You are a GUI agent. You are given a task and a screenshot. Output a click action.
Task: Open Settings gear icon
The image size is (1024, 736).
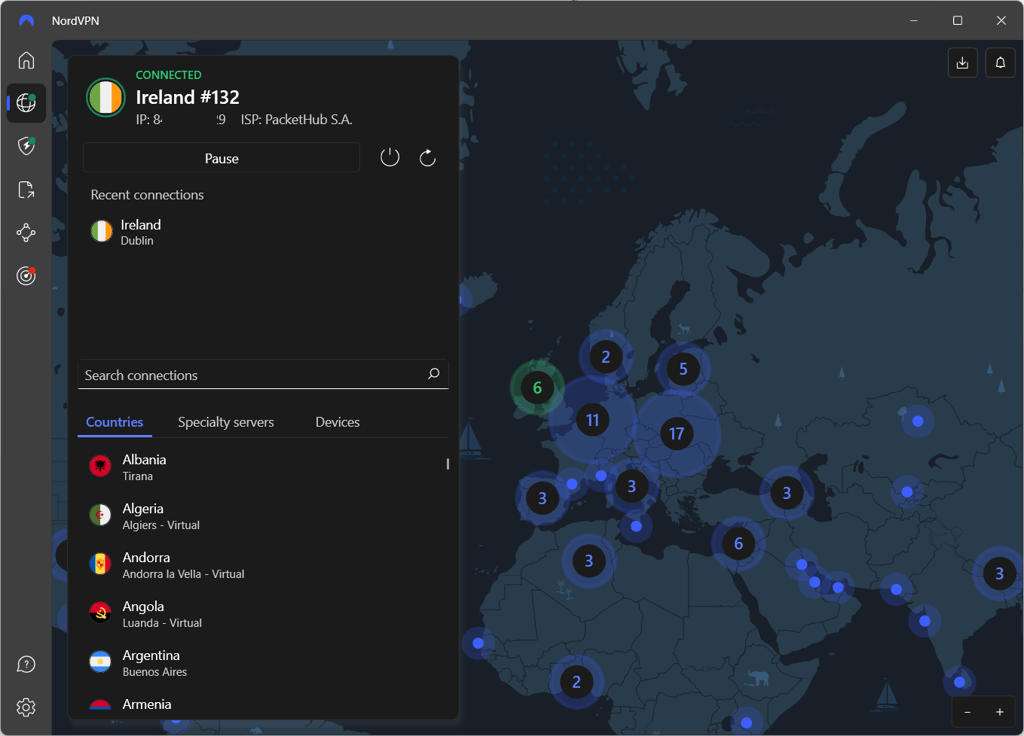coord(26,707)
